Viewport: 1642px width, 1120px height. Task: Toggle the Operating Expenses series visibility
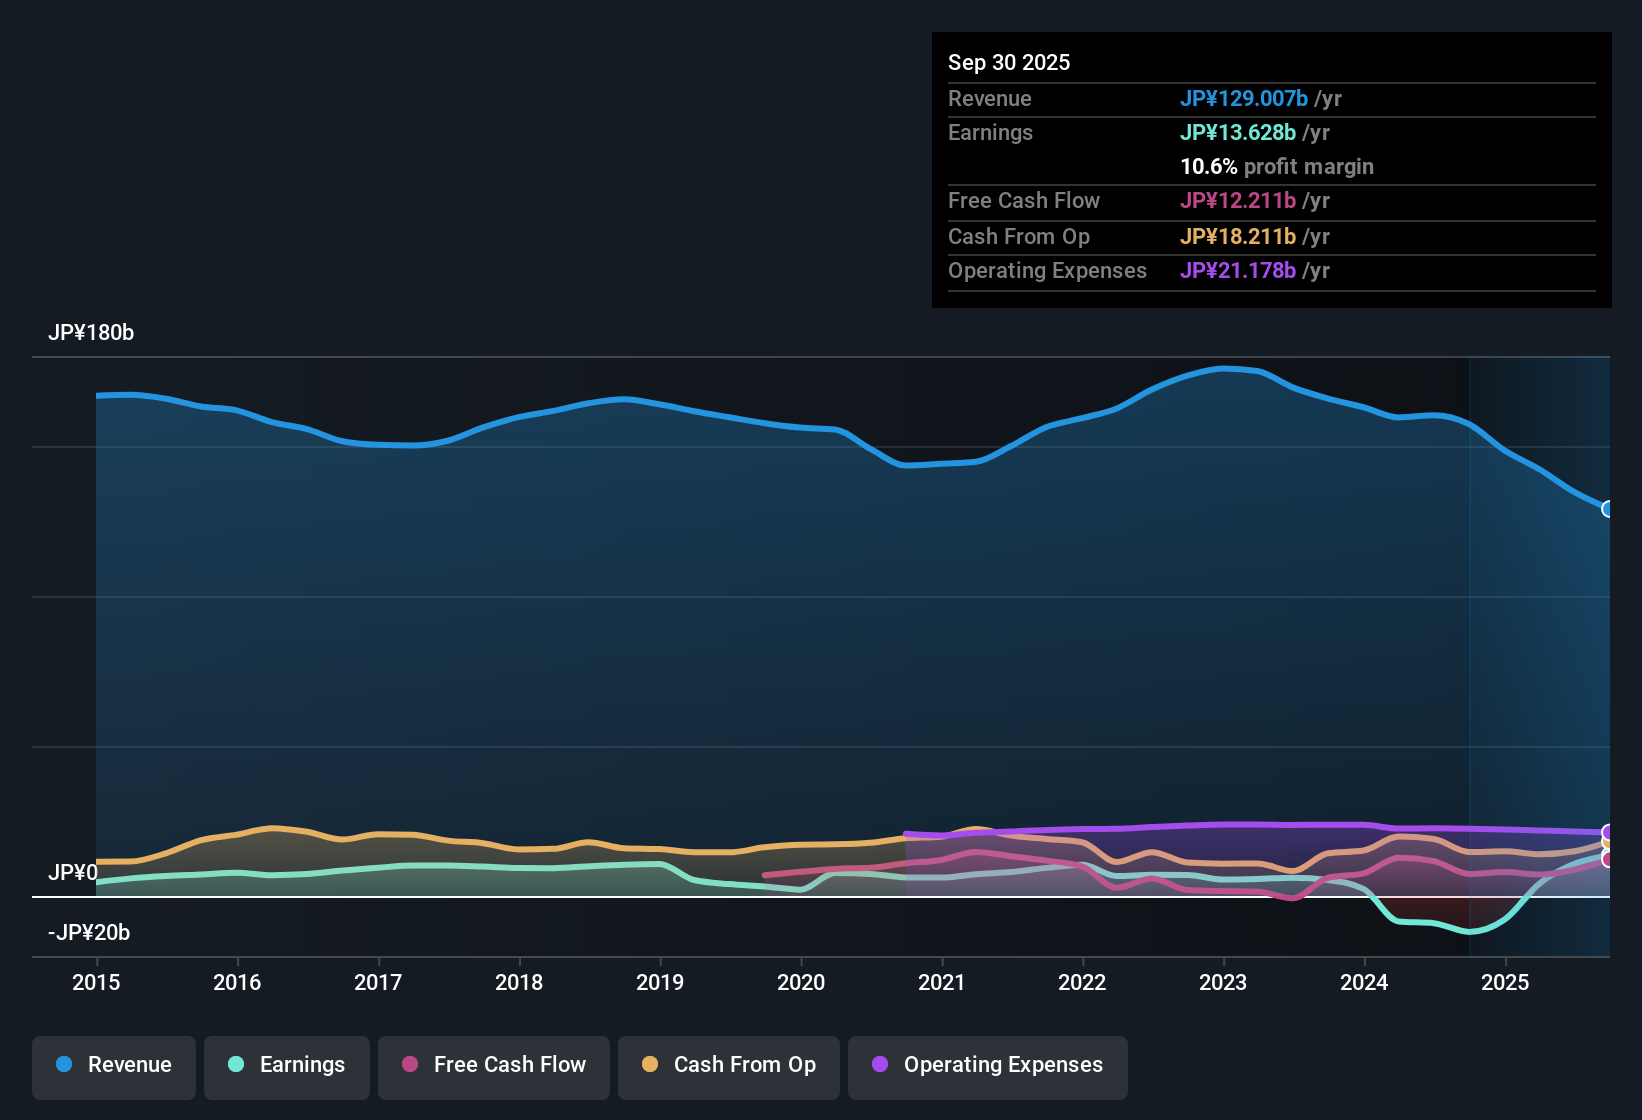click(x=987, y=1065)
